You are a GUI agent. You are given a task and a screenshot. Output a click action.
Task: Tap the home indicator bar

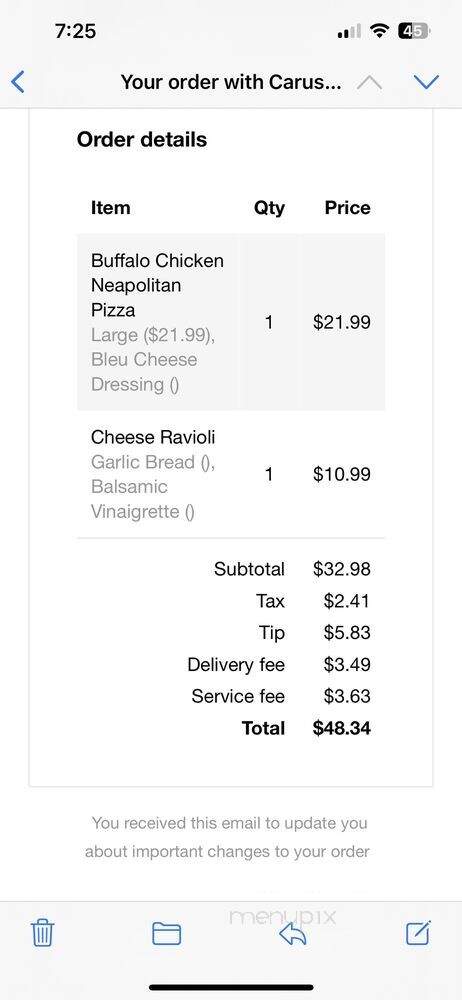(231, 987)
